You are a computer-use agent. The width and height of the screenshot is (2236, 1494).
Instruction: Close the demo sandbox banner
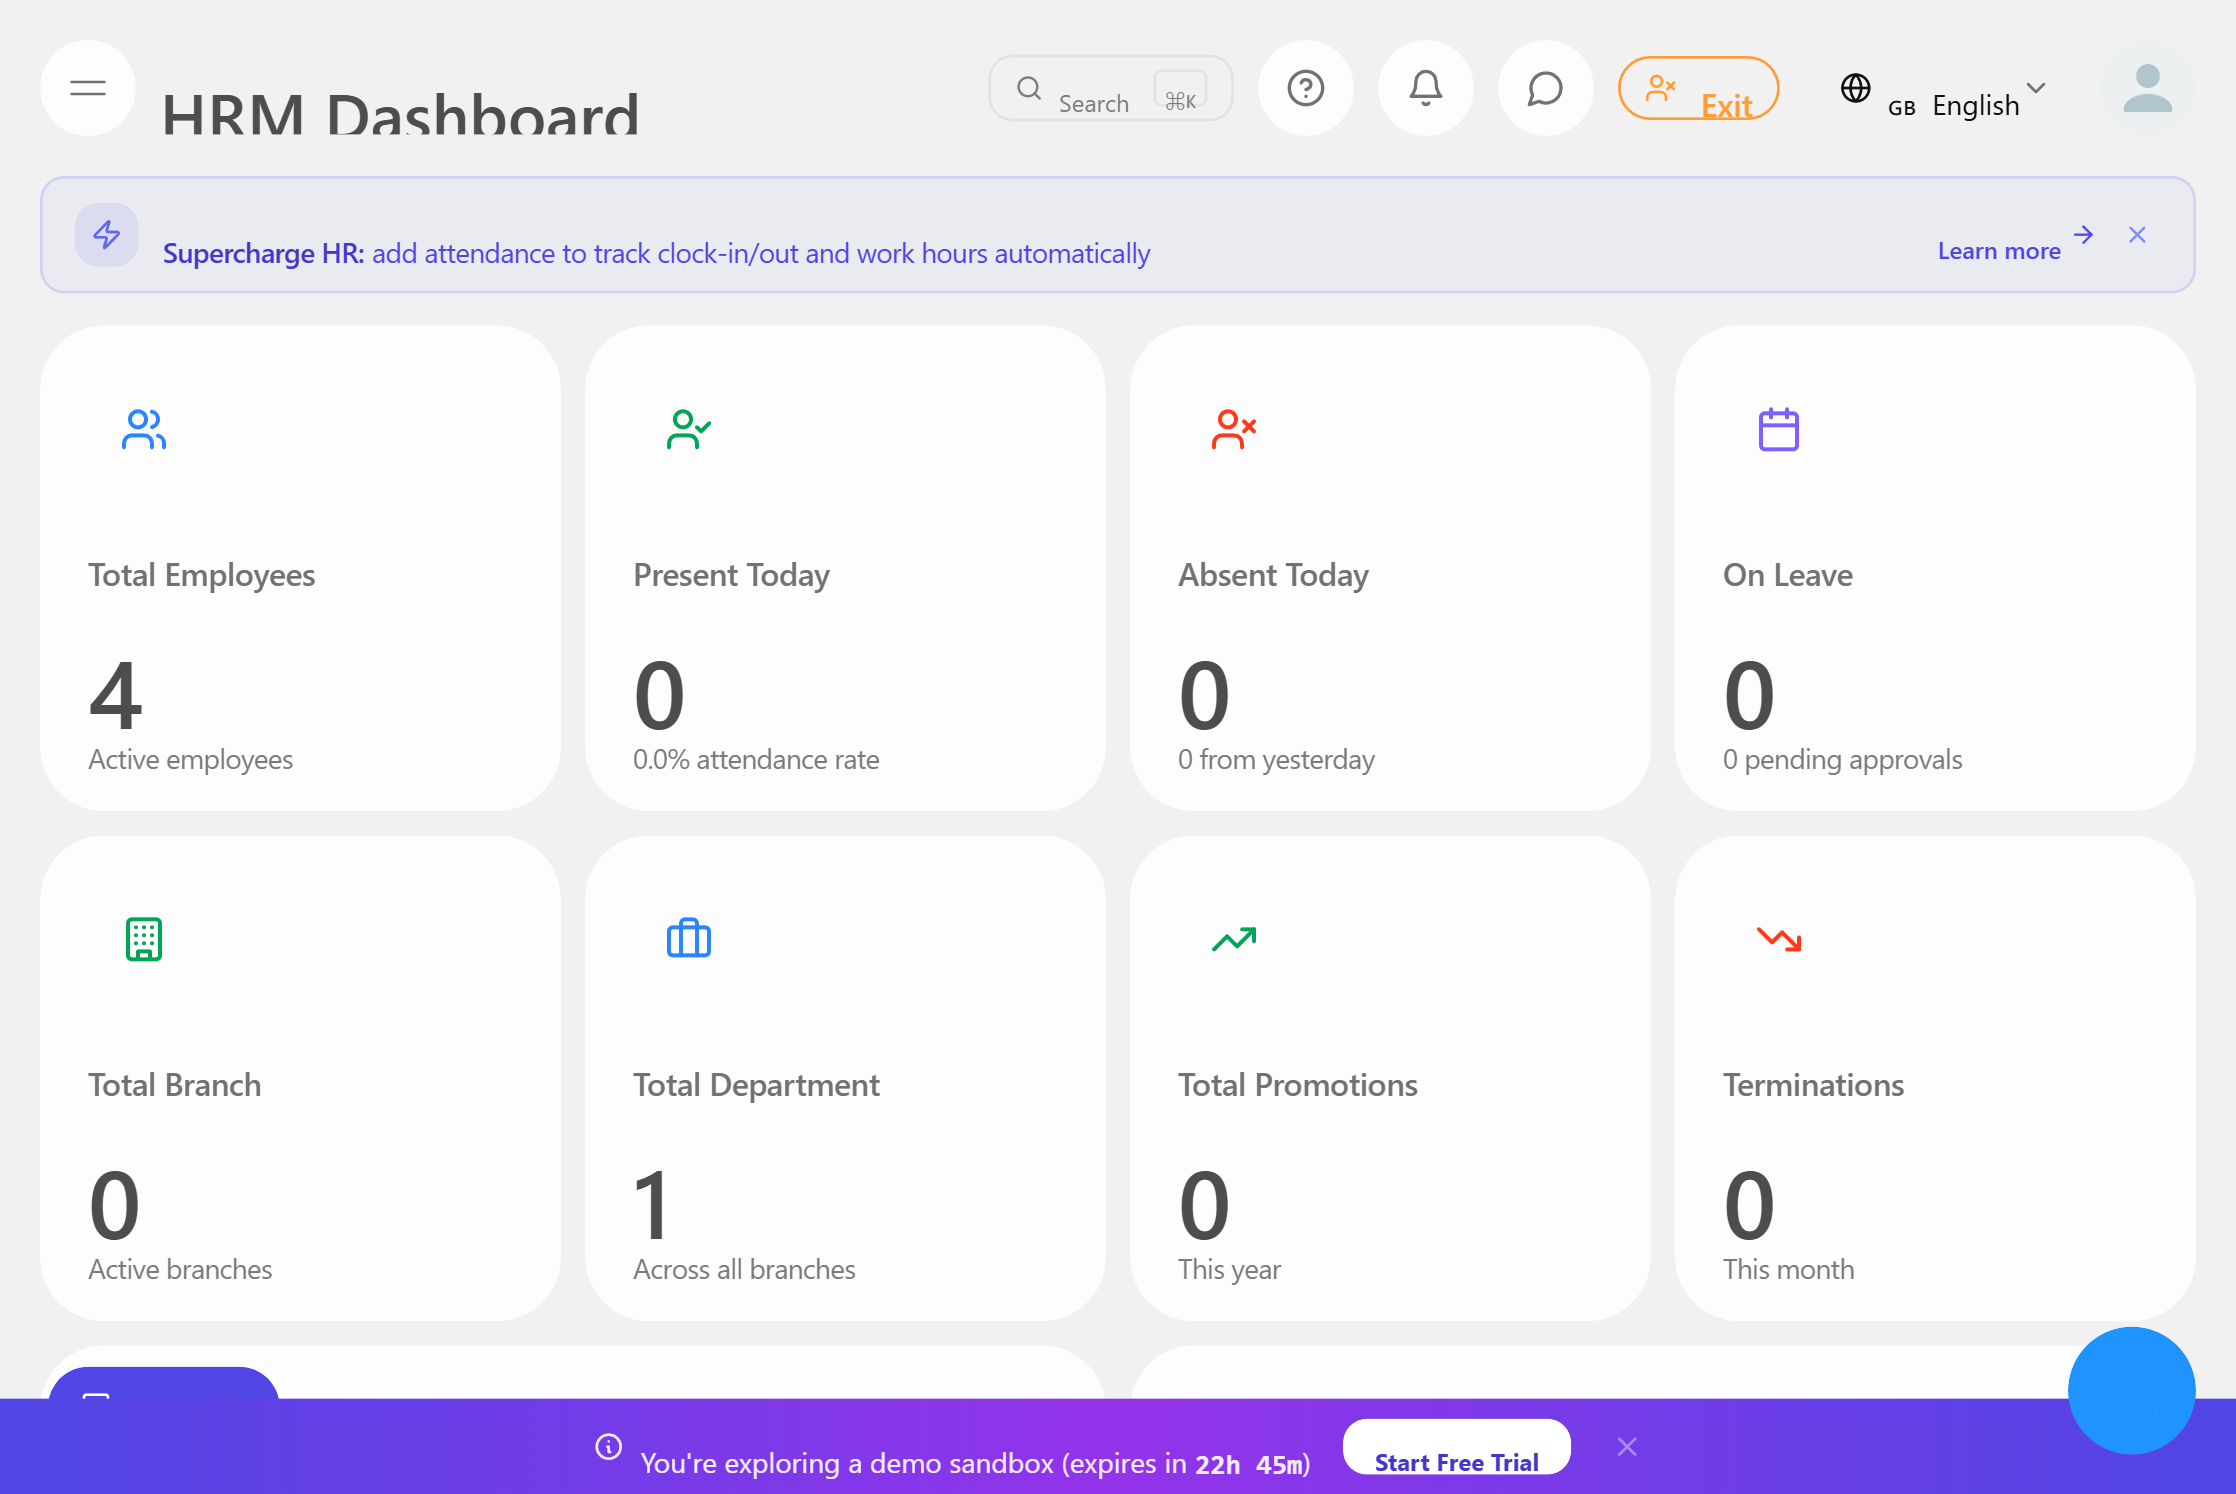1627,1446
